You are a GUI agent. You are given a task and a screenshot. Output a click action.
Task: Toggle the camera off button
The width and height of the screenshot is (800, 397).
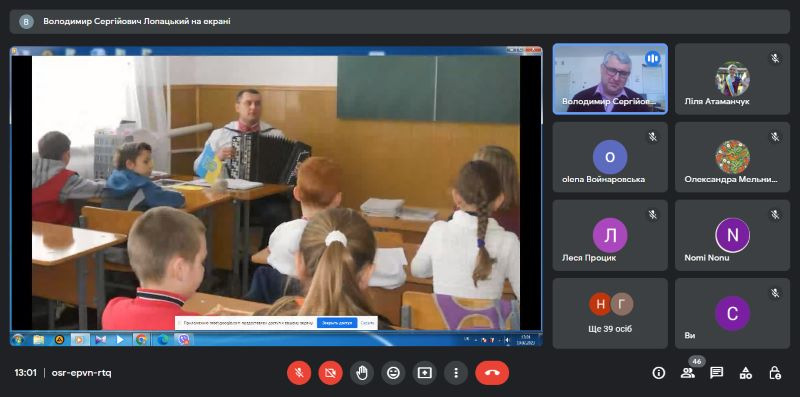click(x=330, y=373)
